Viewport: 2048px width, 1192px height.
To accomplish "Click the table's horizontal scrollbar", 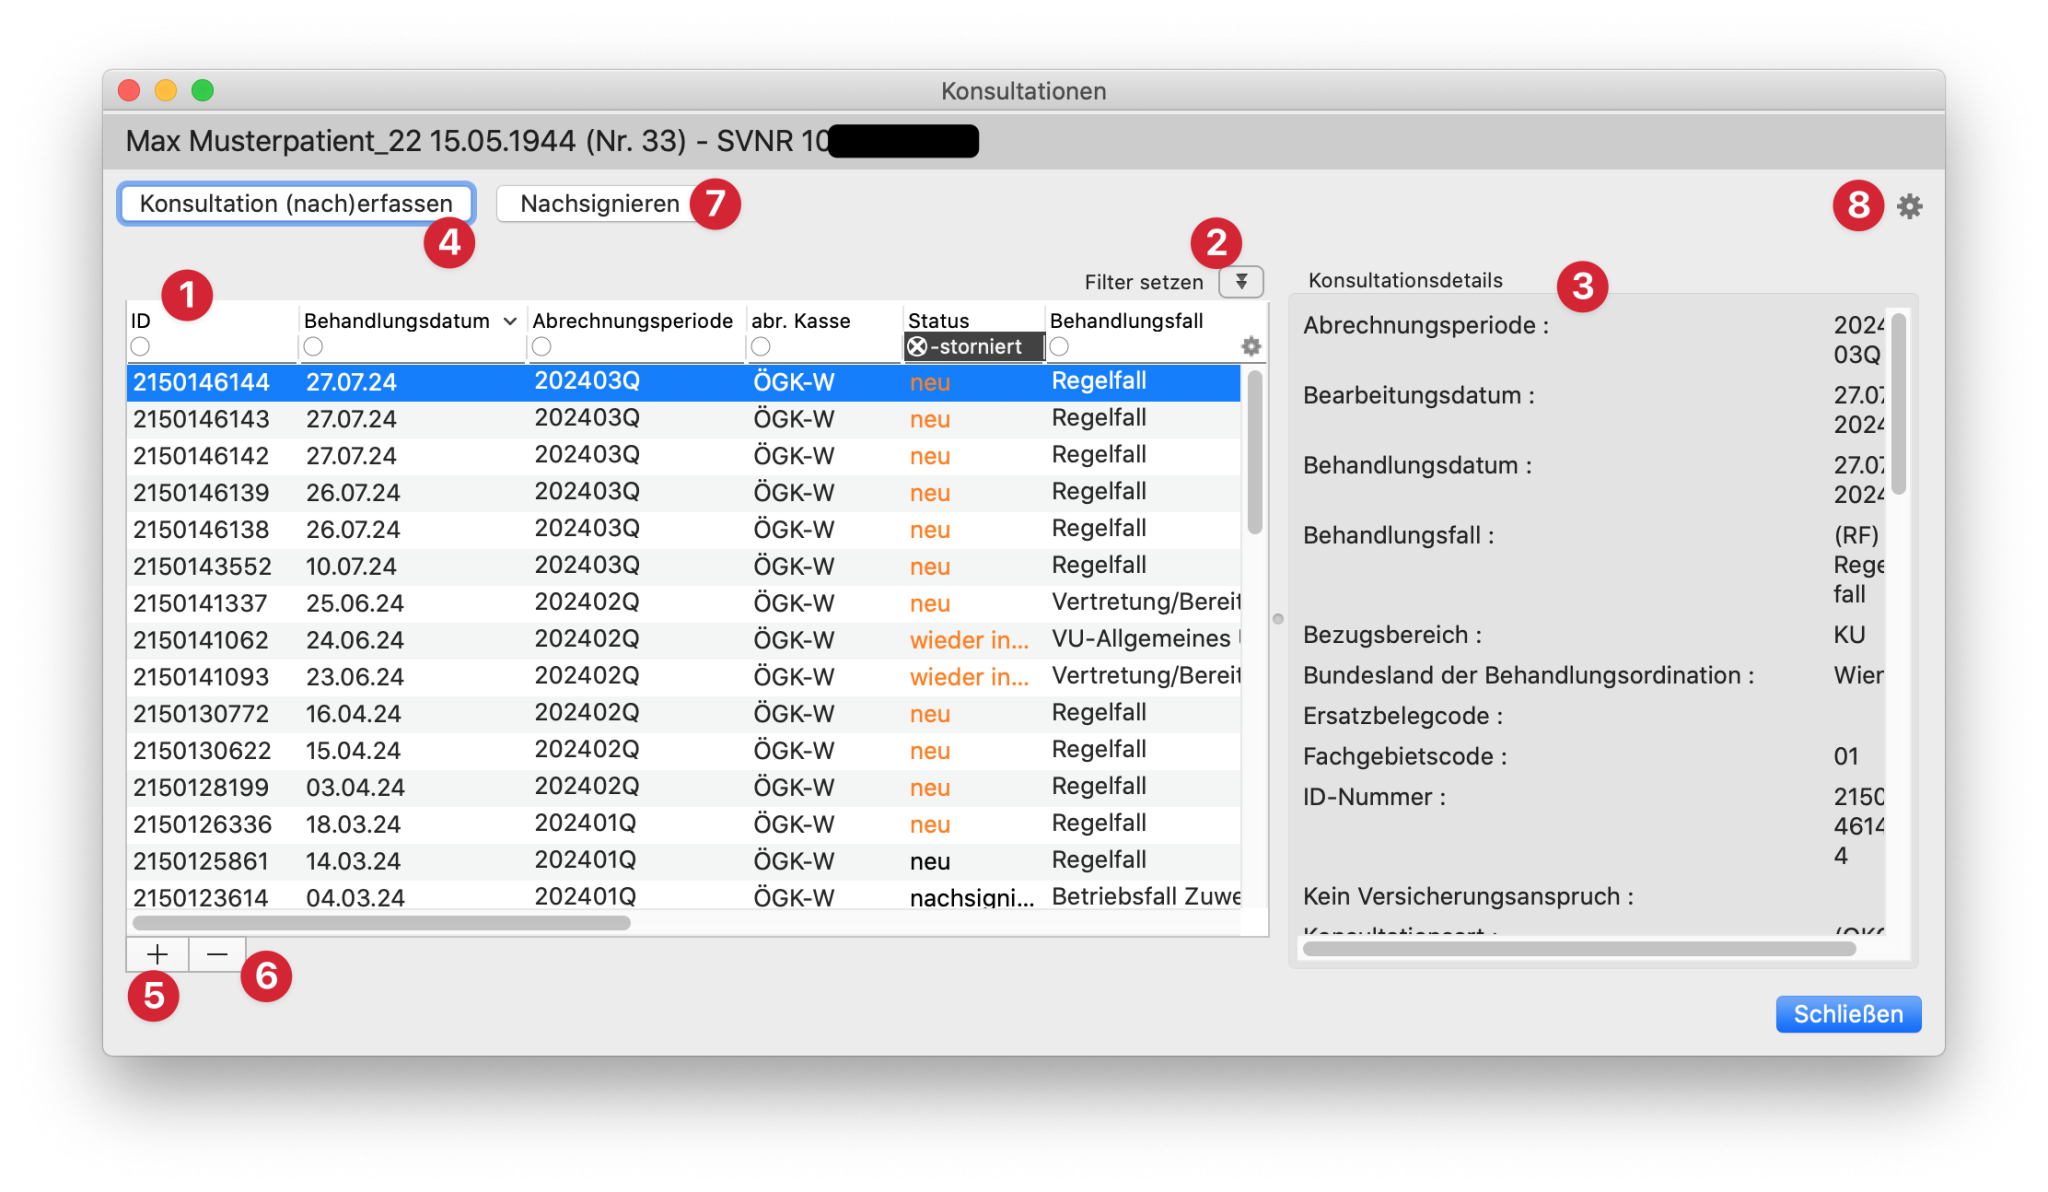I will pyautogui.click(x=381, y=923).
